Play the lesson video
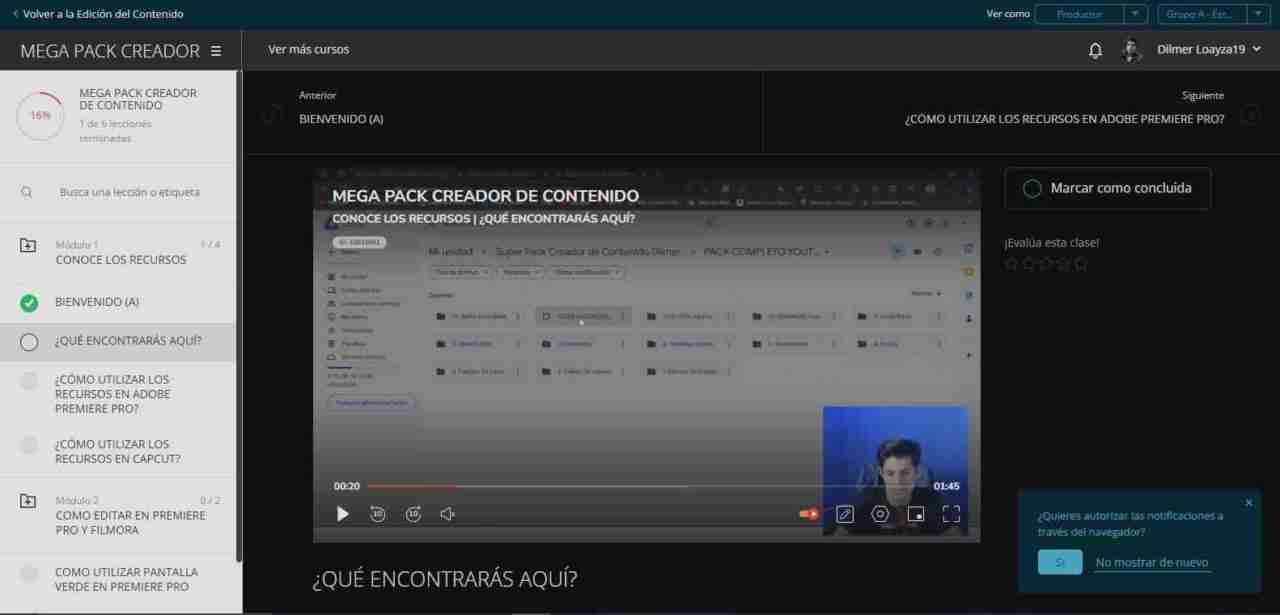This screenshot has width=1280, height=615. tap(342, 513)
